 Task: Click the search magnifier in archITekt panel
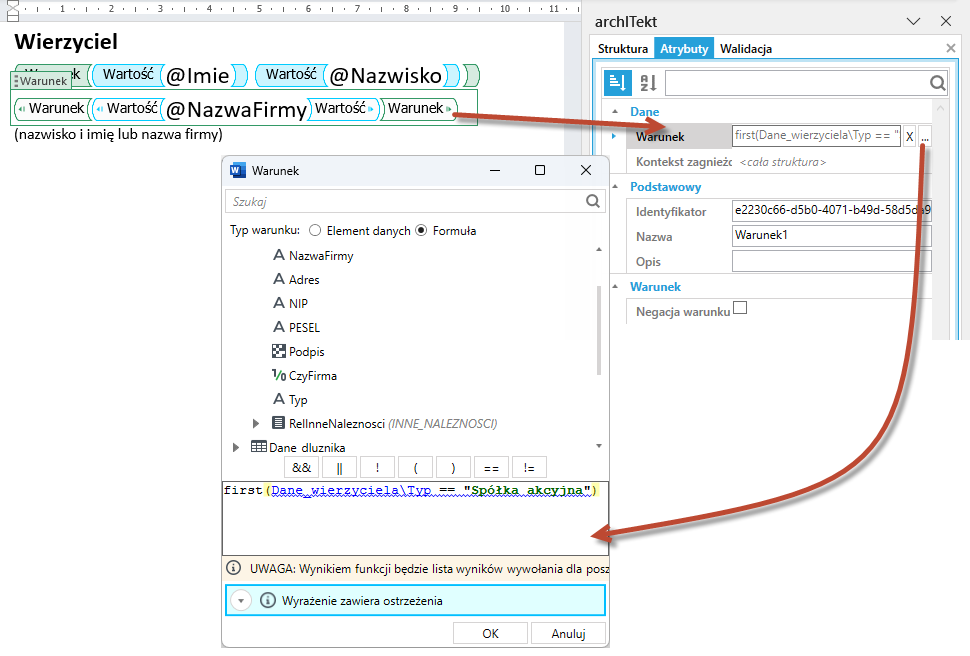(937, 83)
